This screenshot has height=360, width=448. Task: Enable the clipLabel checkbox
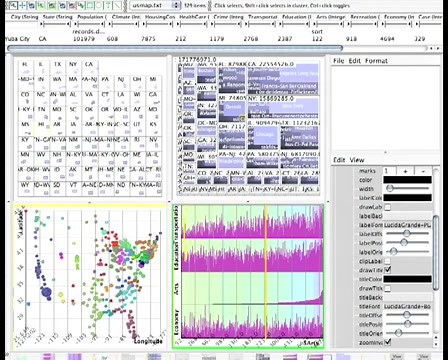point(387,261)
